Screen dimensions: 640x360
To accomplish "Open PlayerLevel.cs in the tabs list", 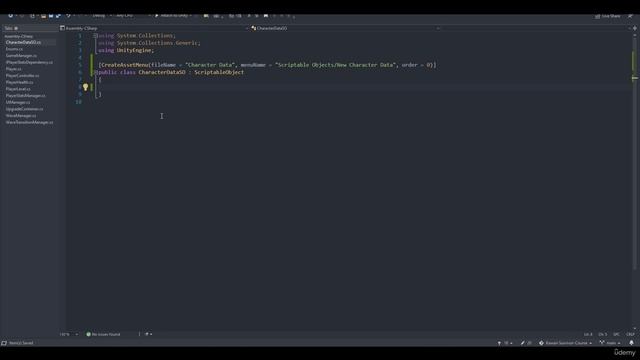I will (18, 89).
